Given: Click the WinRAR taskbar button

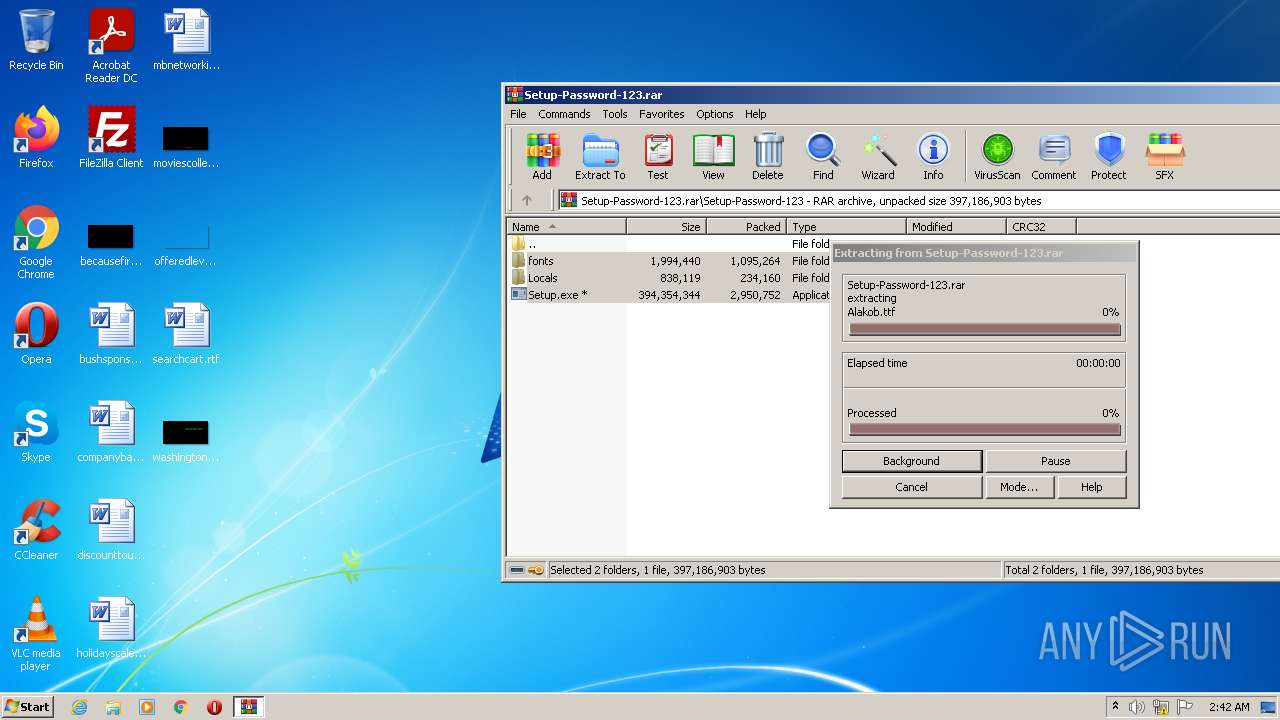Looking at the screenshot, I should [x=249, y=707].
